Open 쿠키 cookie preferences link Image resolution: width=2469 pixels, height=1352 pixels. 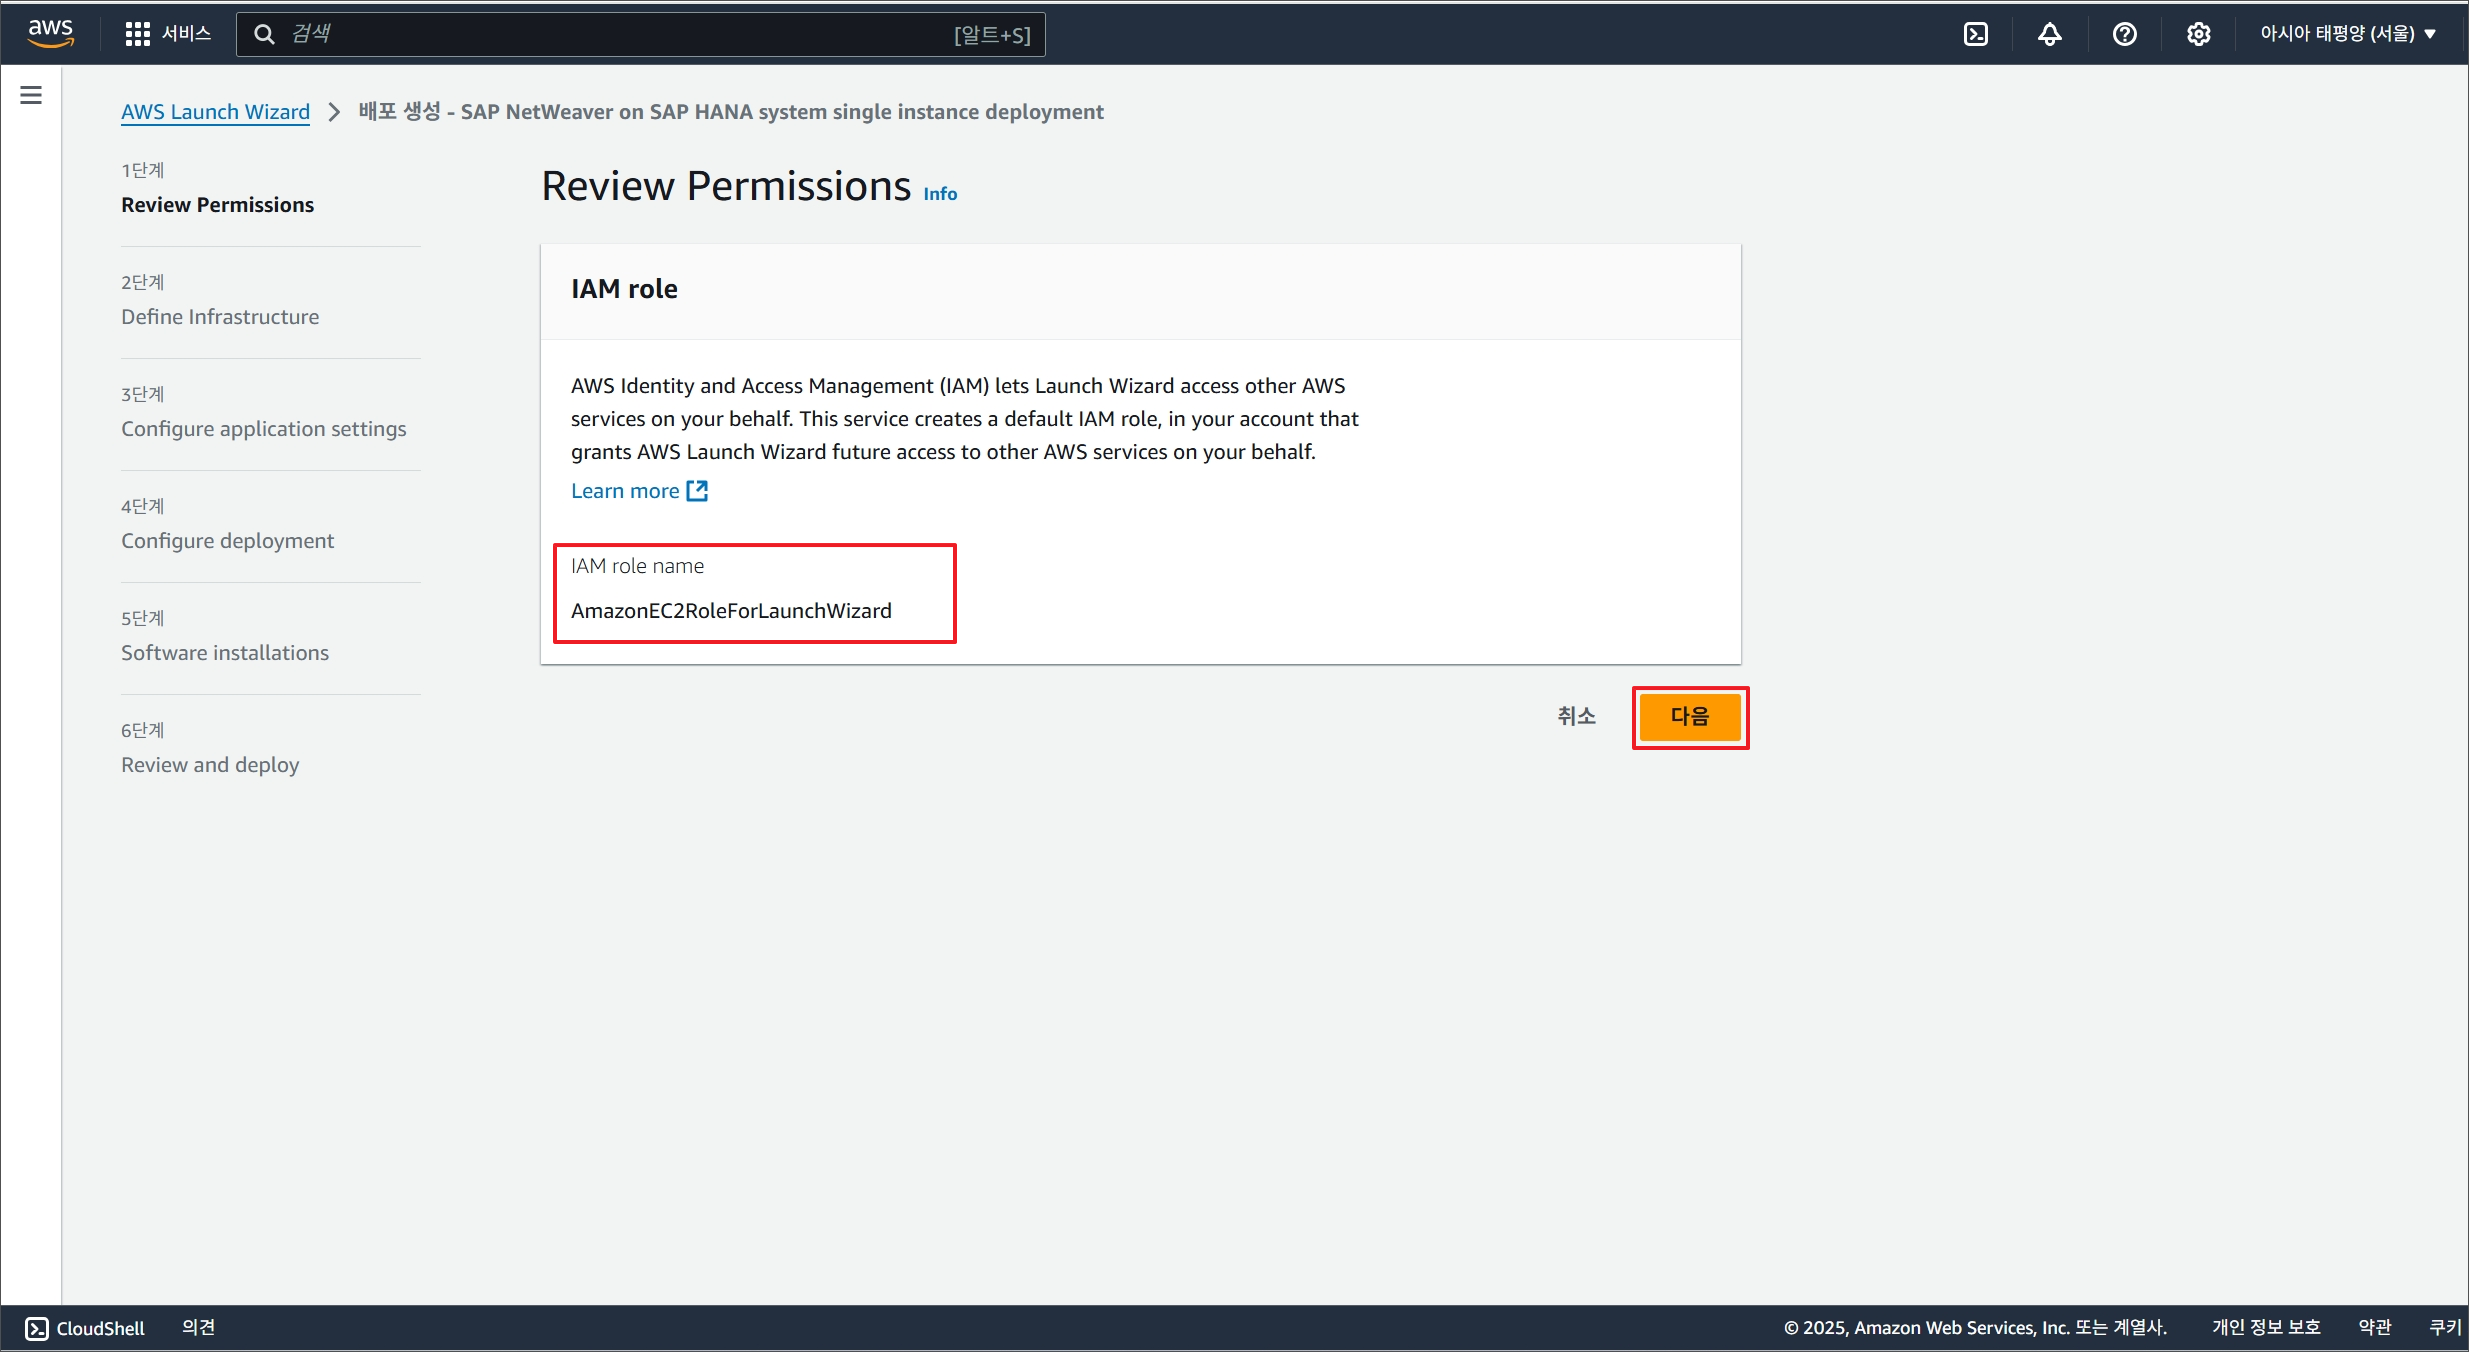2445,1327
